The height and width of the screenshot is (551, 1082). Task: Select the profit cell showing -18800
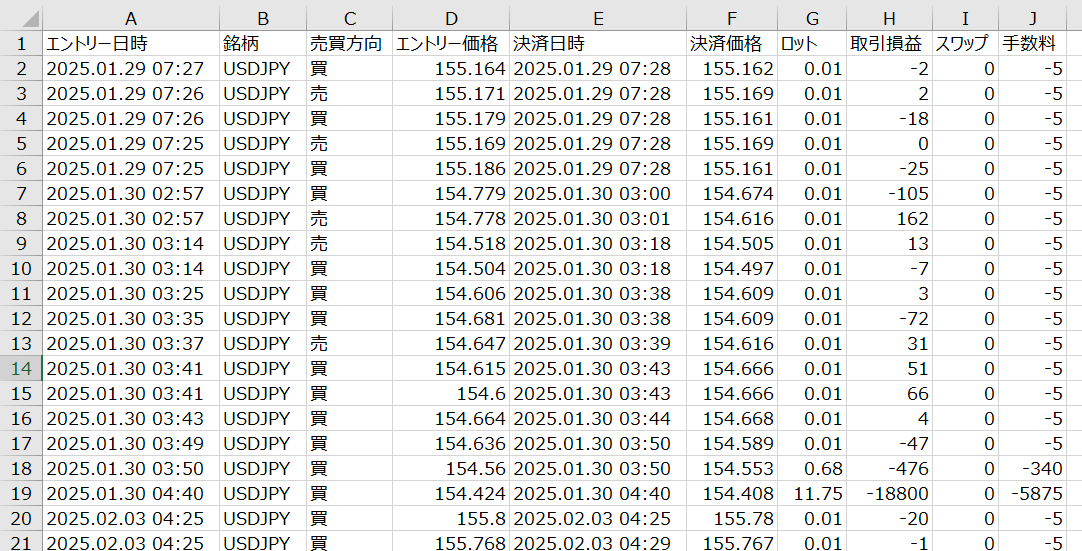point(889,494)
